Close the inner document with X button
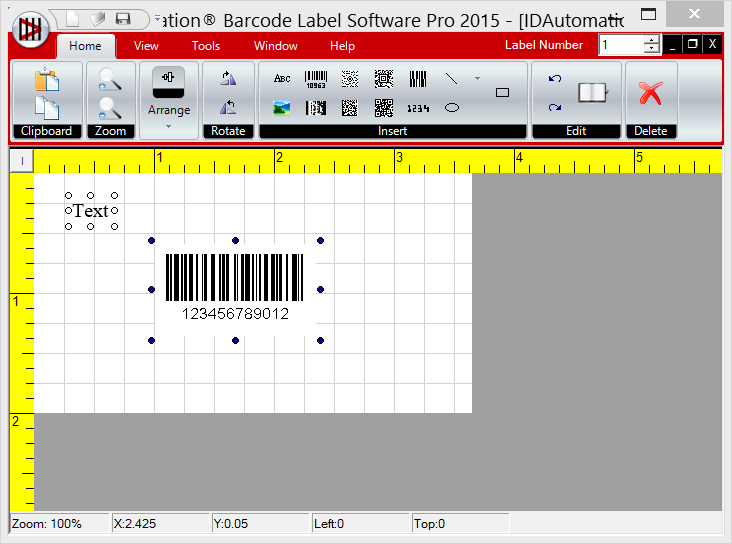732x544 pixels. click(x=712, y=44)
